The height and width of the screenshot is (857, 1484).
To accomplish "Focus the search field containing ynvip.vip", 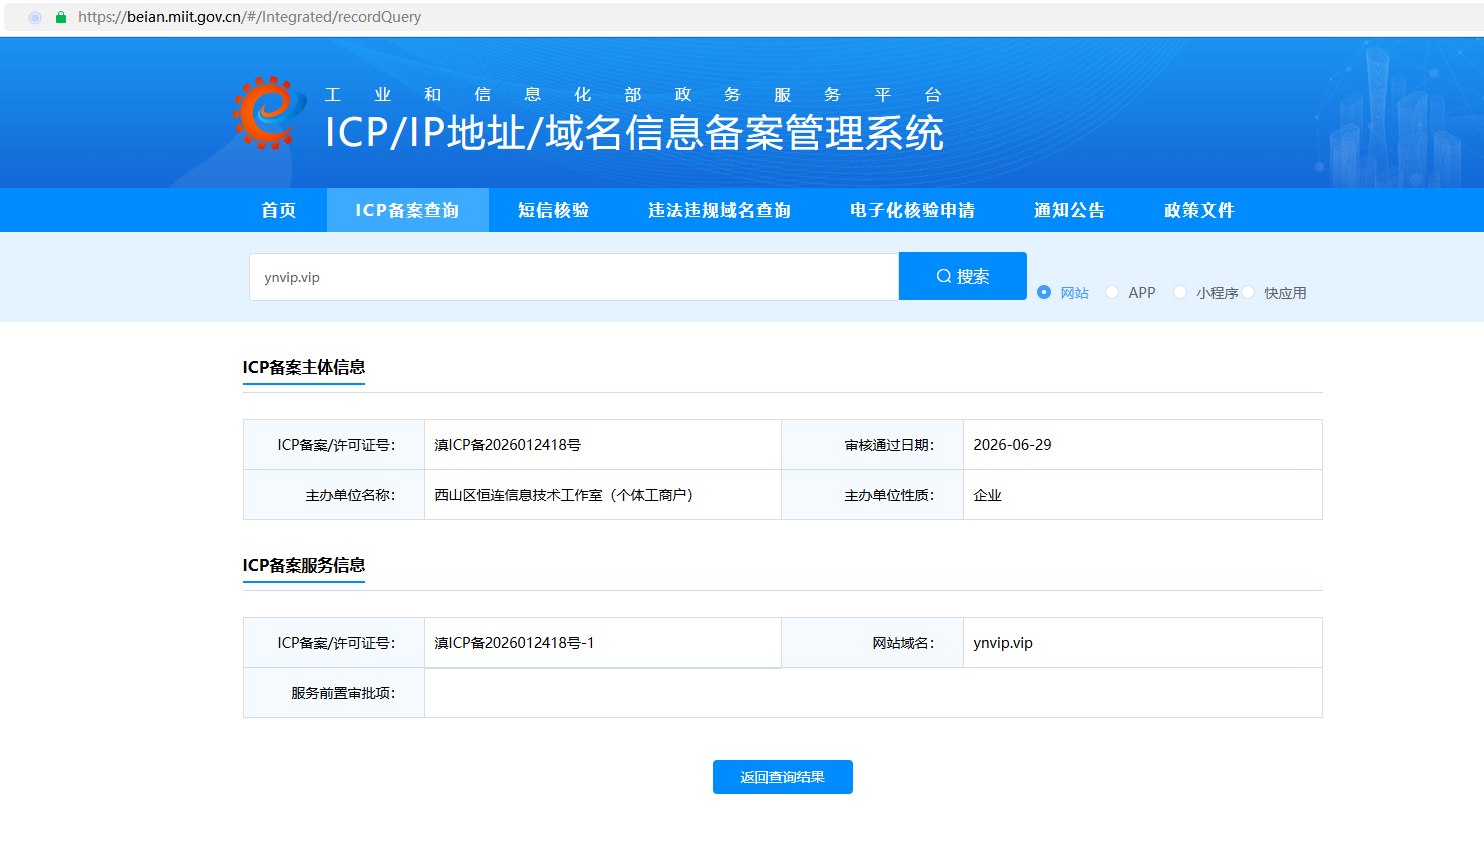I will (574, 277).
